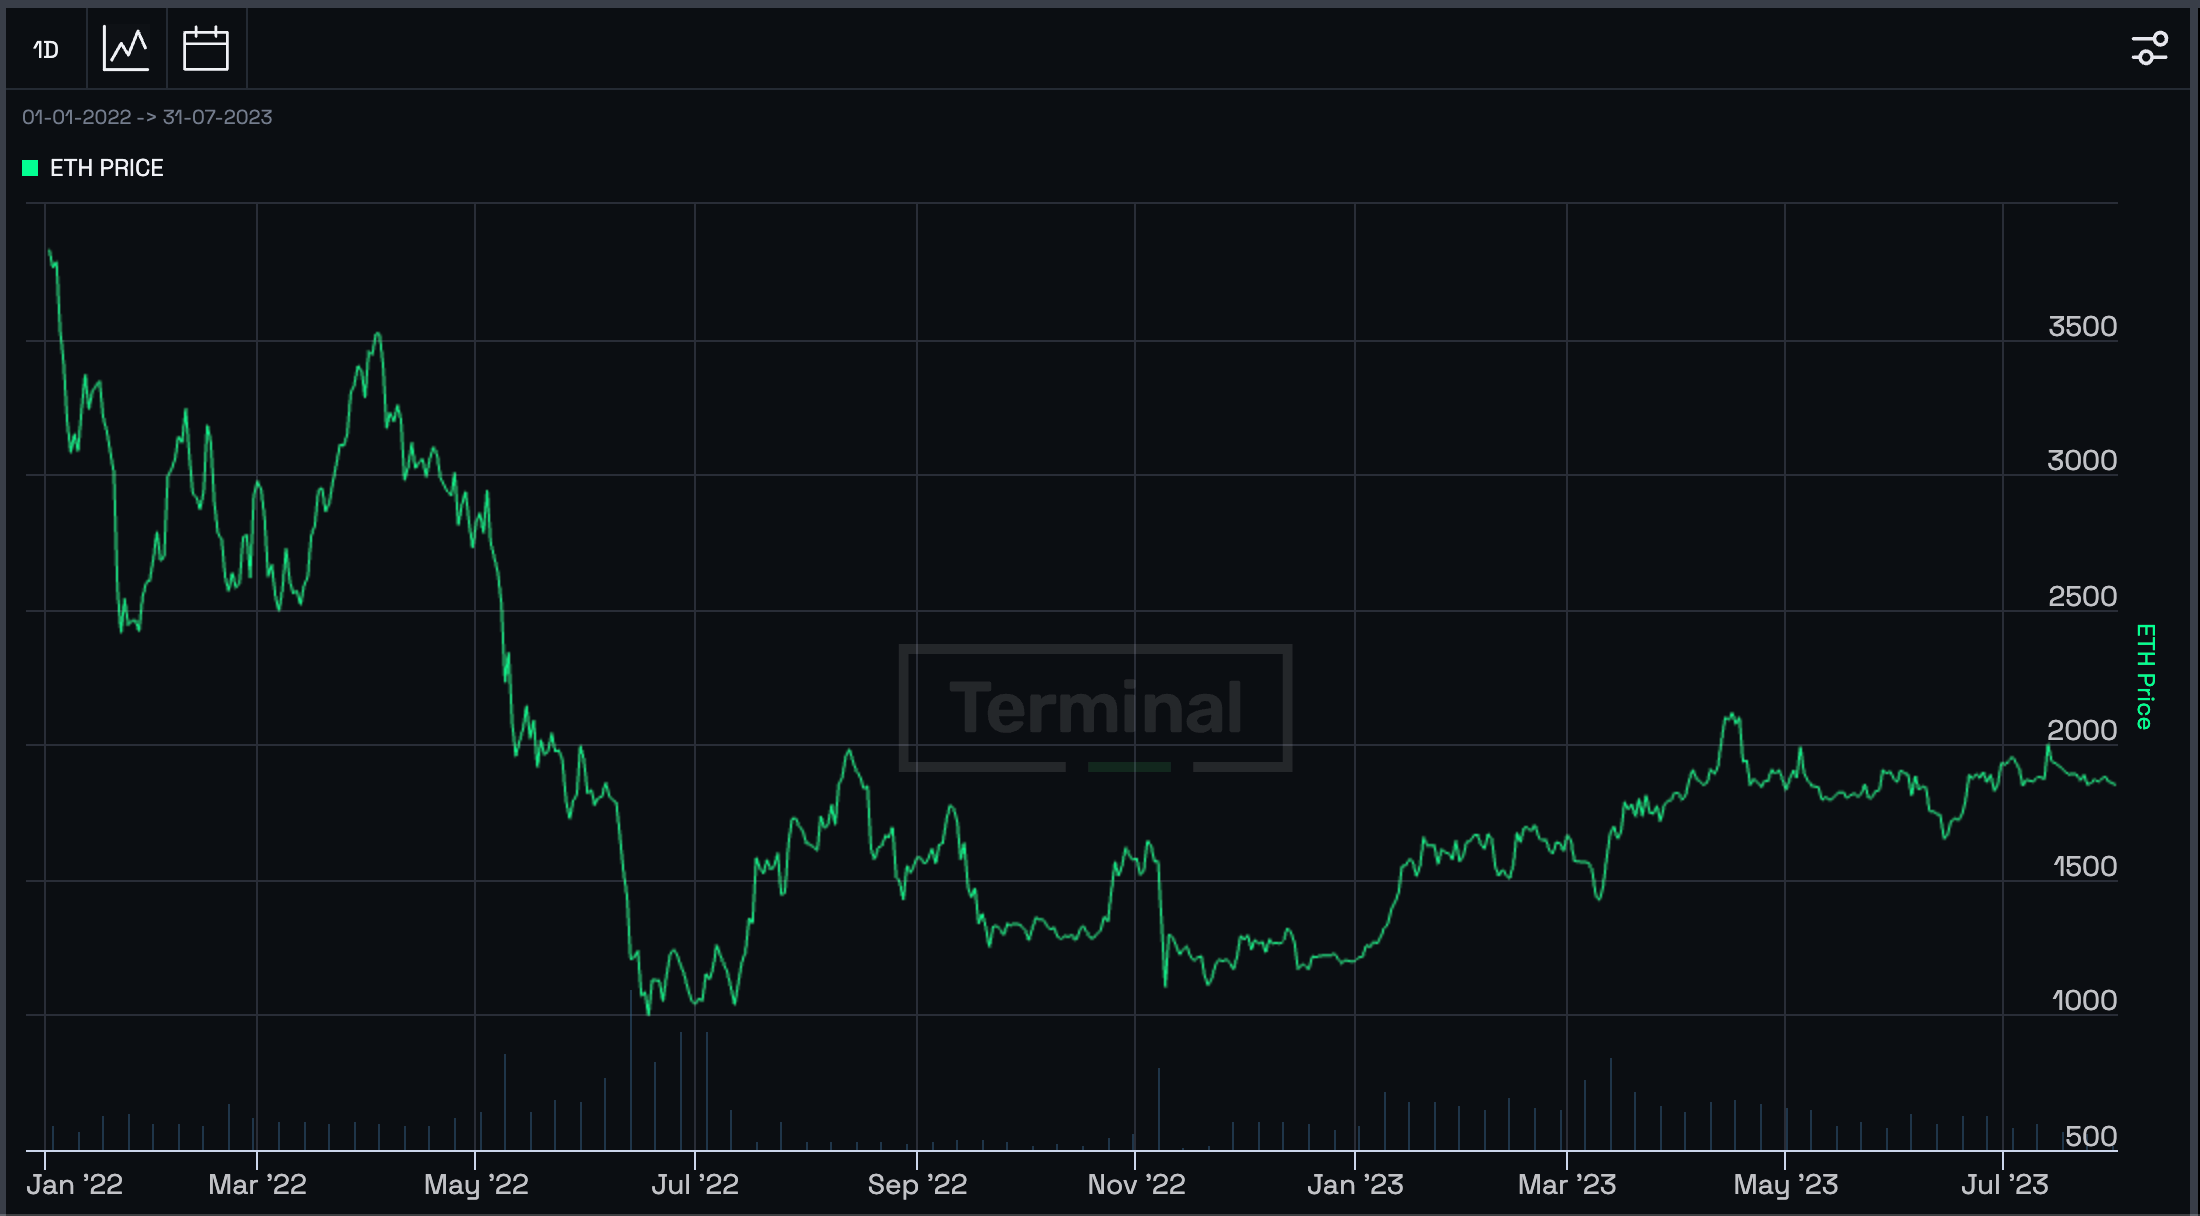This screenshot has width=2200, height=1216.
Task: Click the 3500 y-axis price label
Action: tap(2082, 326)
